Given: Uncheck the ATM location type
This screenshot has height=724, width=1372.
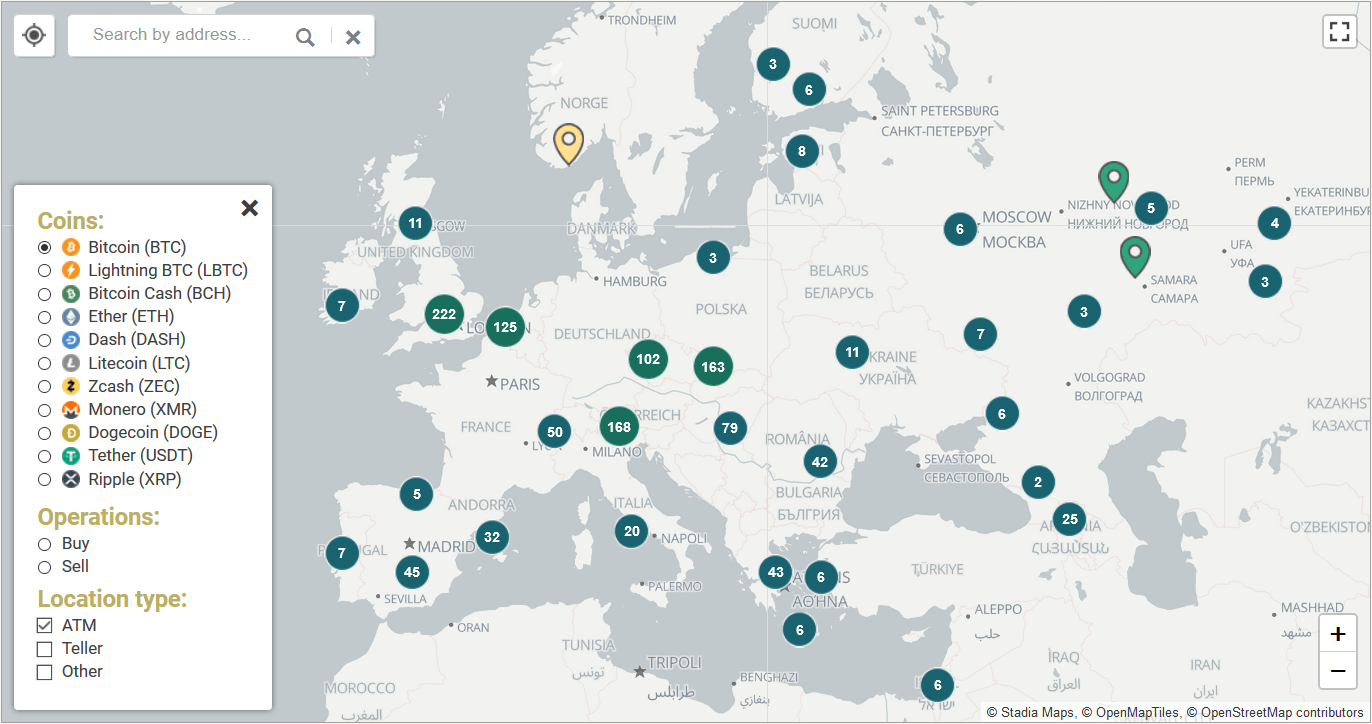Looking at the screenshot, I should click(x=44, y=625).
